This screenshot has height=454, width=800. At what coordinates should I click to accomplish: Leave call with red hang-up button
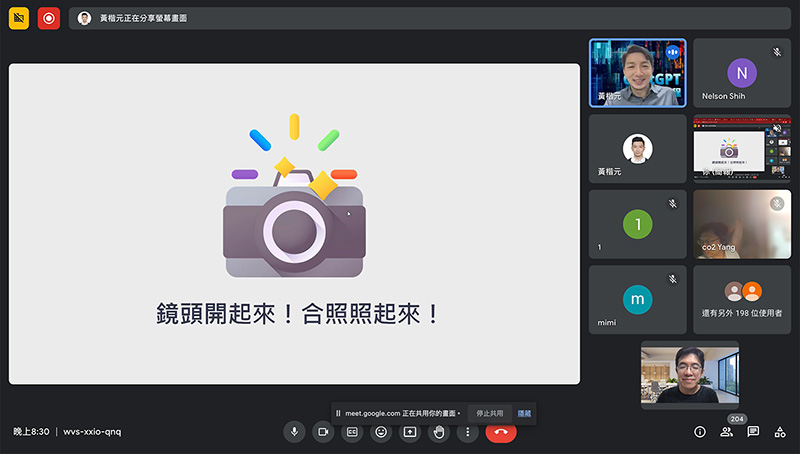point(501,432)
